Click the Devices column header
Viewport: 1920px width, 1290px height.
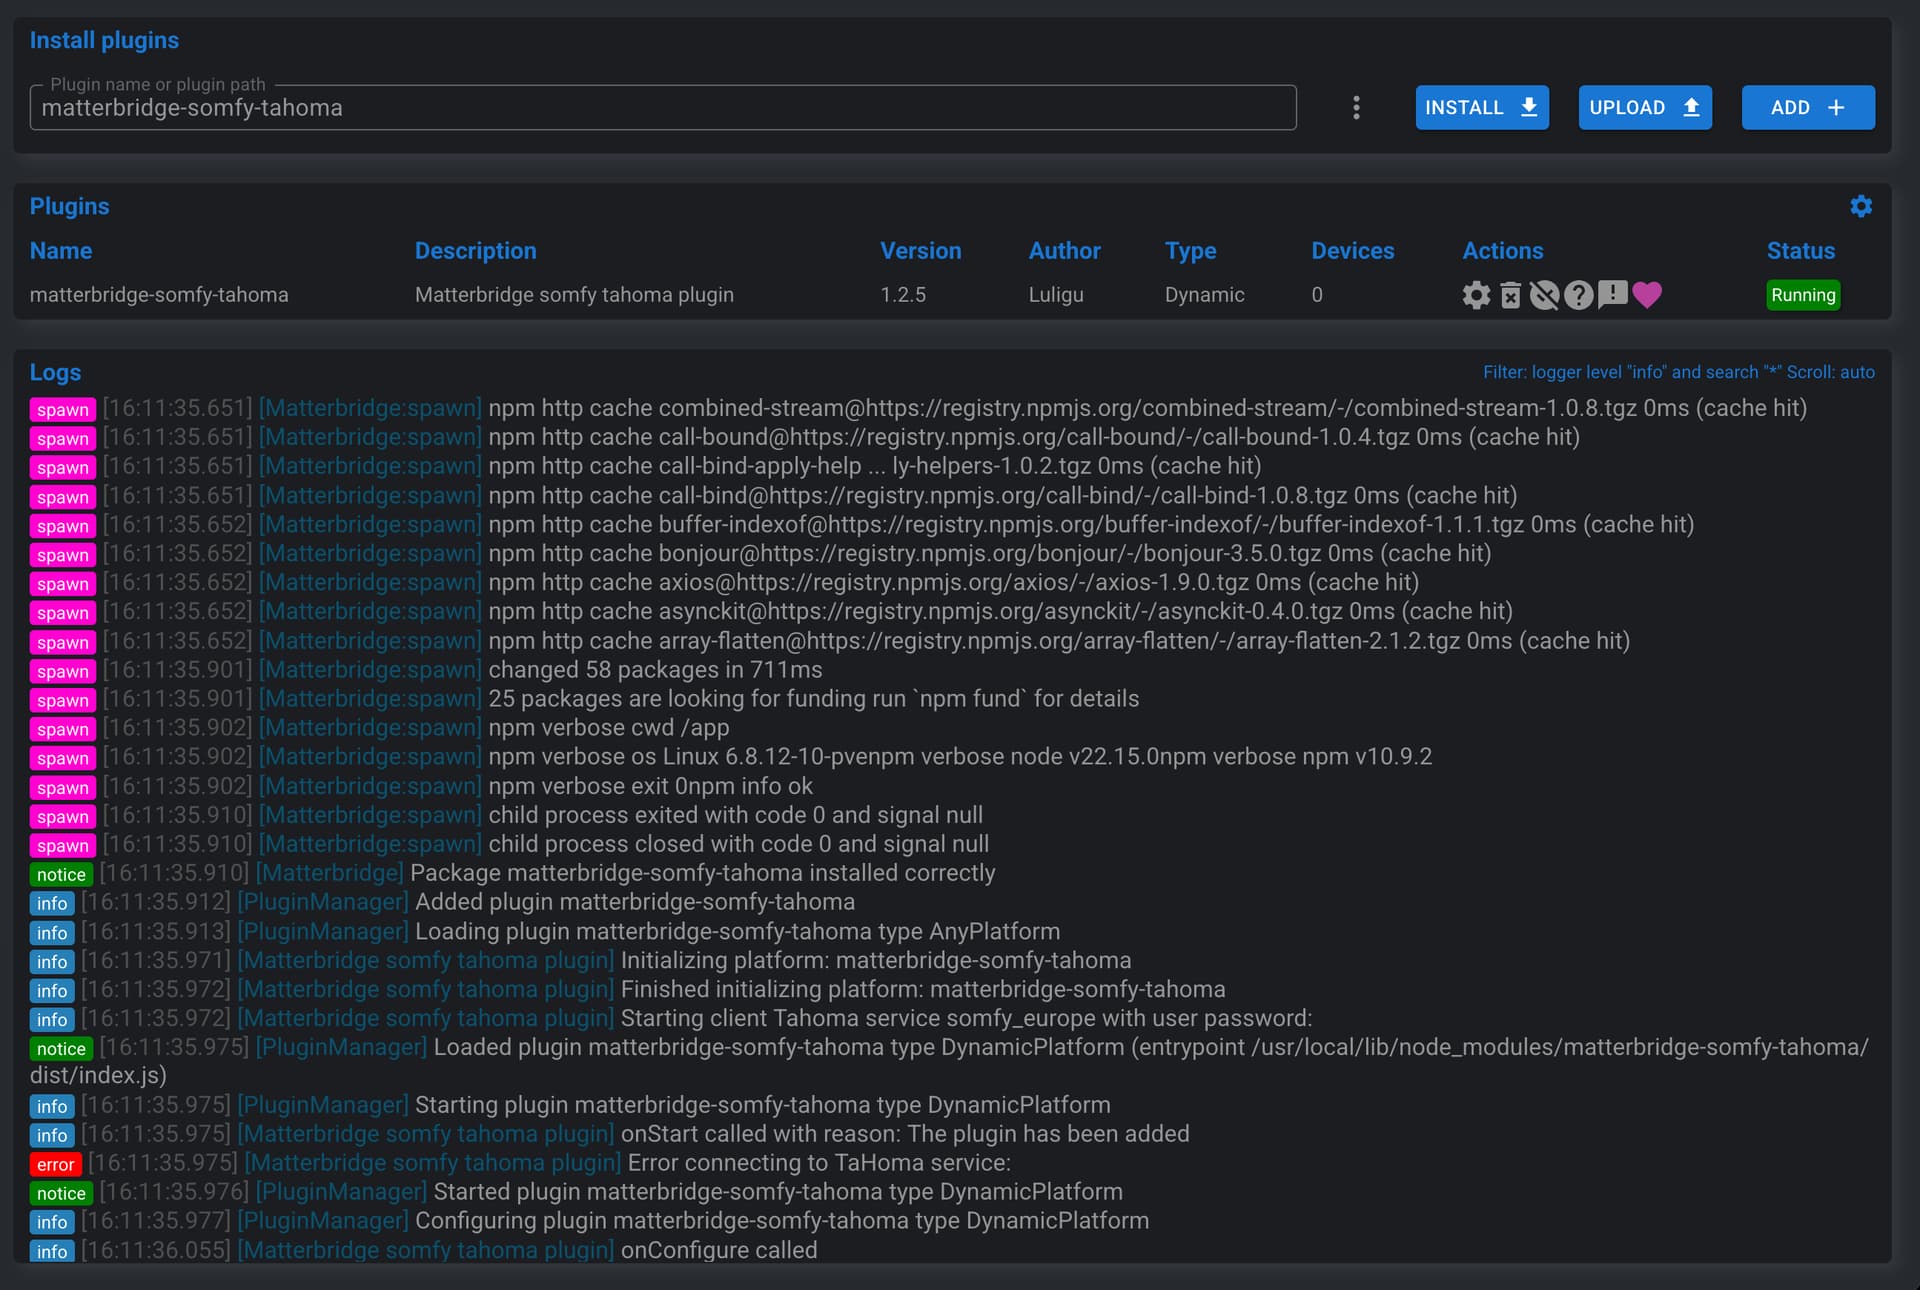pos(1352,251)
